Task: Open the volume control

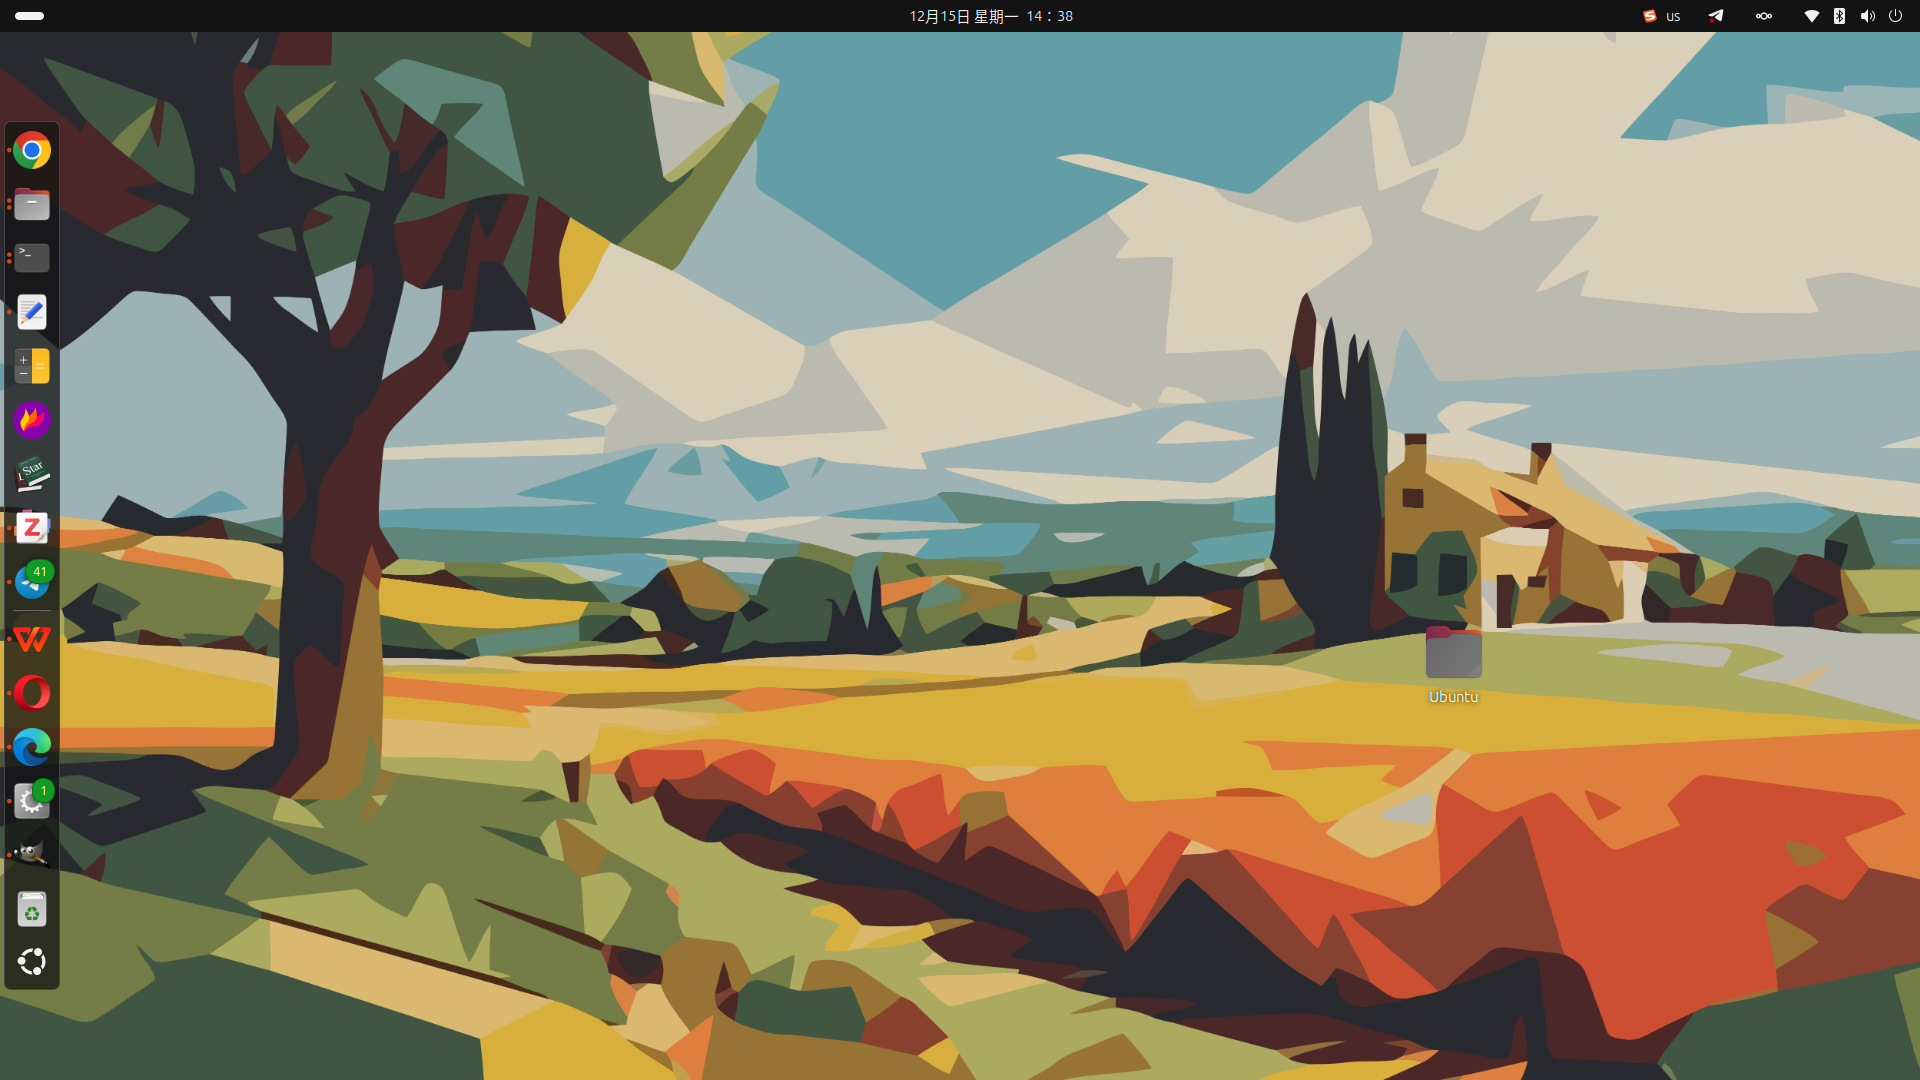Action: (x=1867, y=16)
